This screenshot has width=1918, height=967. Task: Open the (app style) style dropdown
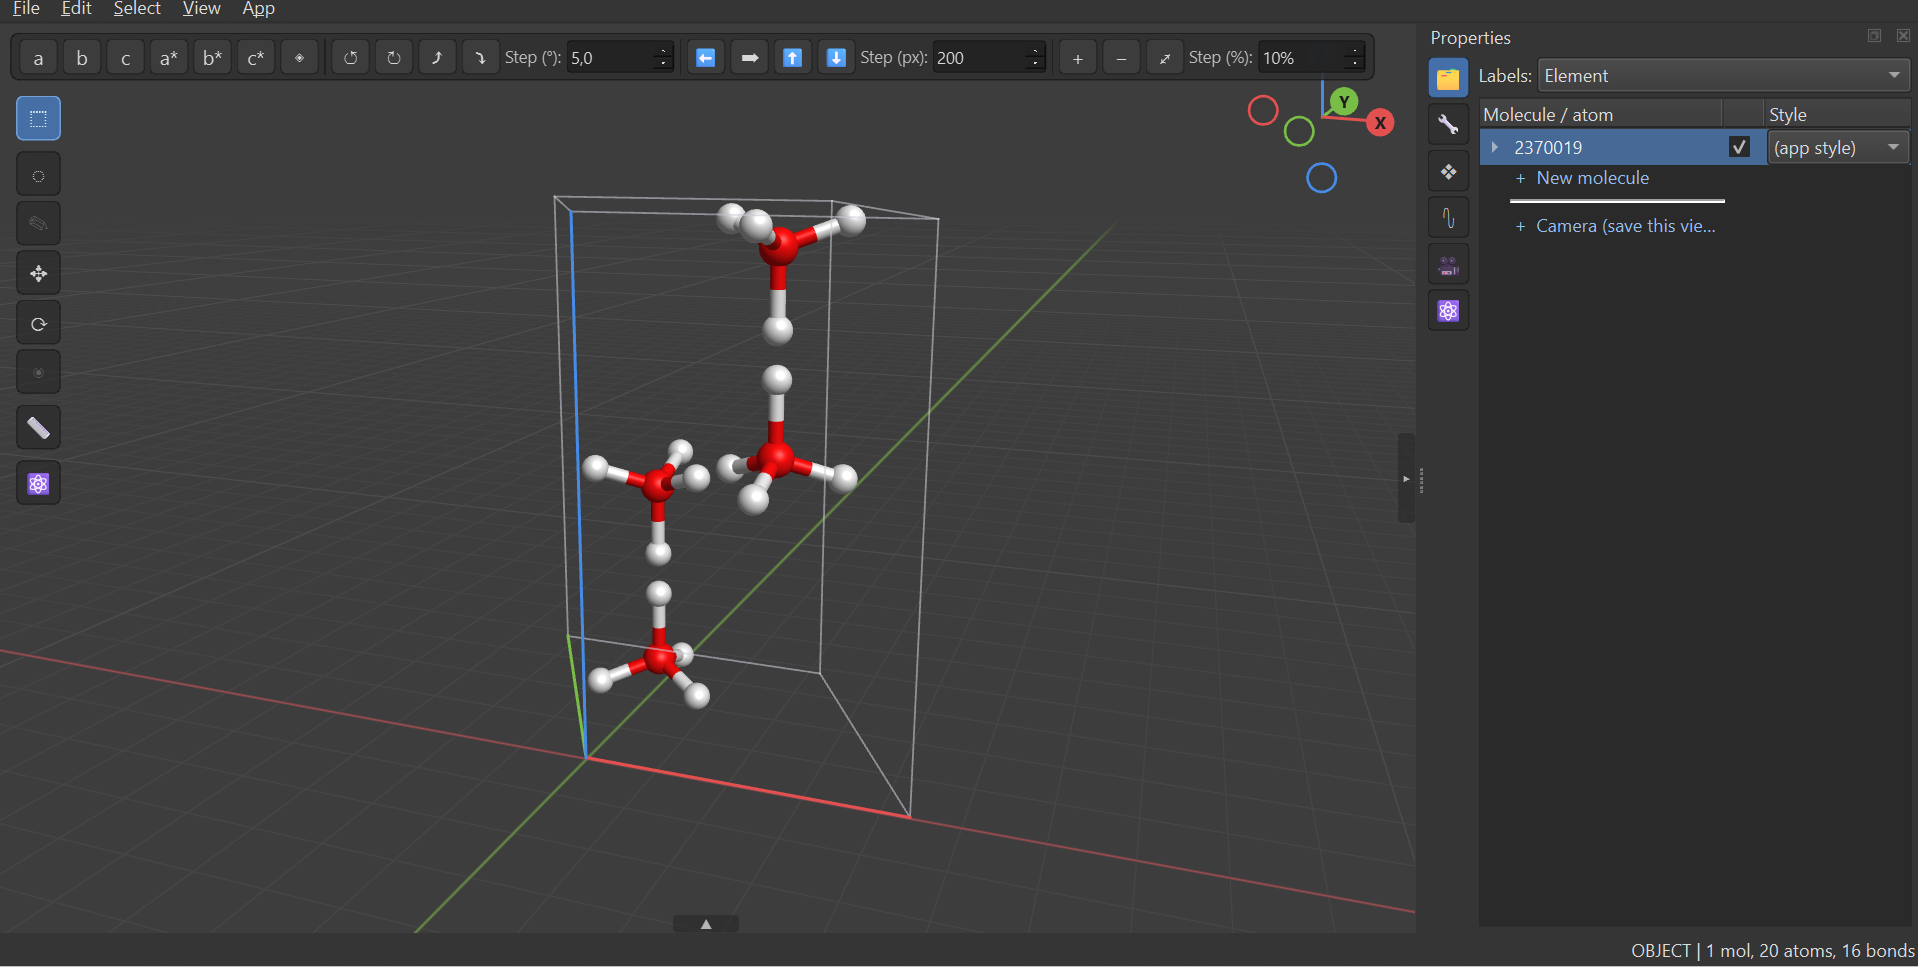pyautogui.click(x=1838, y=147)
